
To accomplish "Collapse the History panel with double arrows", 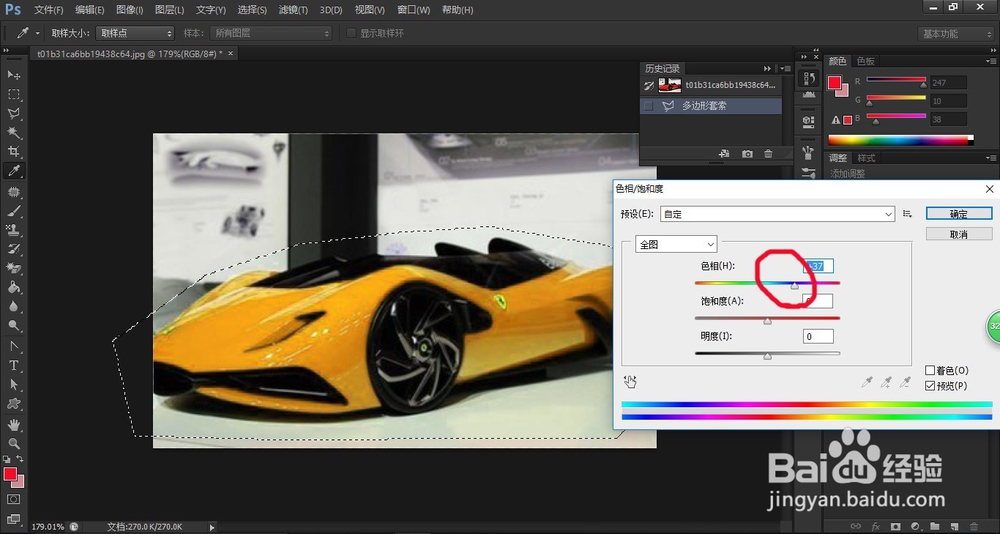I will click(x=767, y=68).
